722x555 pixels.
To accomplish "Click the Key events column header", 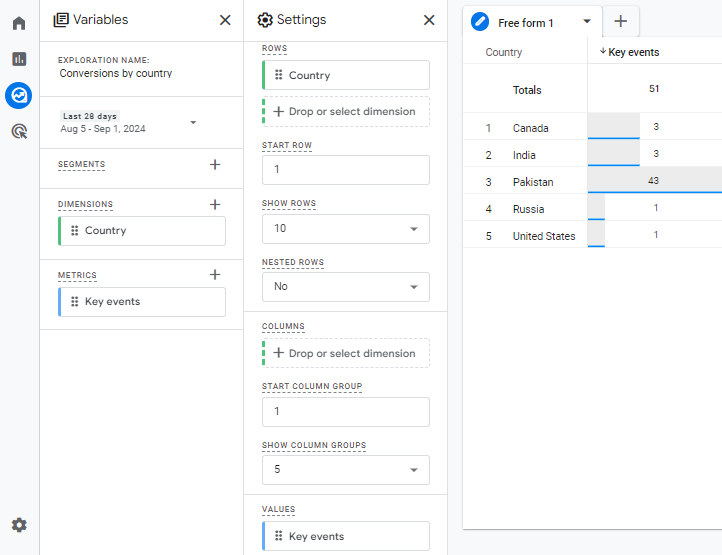I will (634, 52).
